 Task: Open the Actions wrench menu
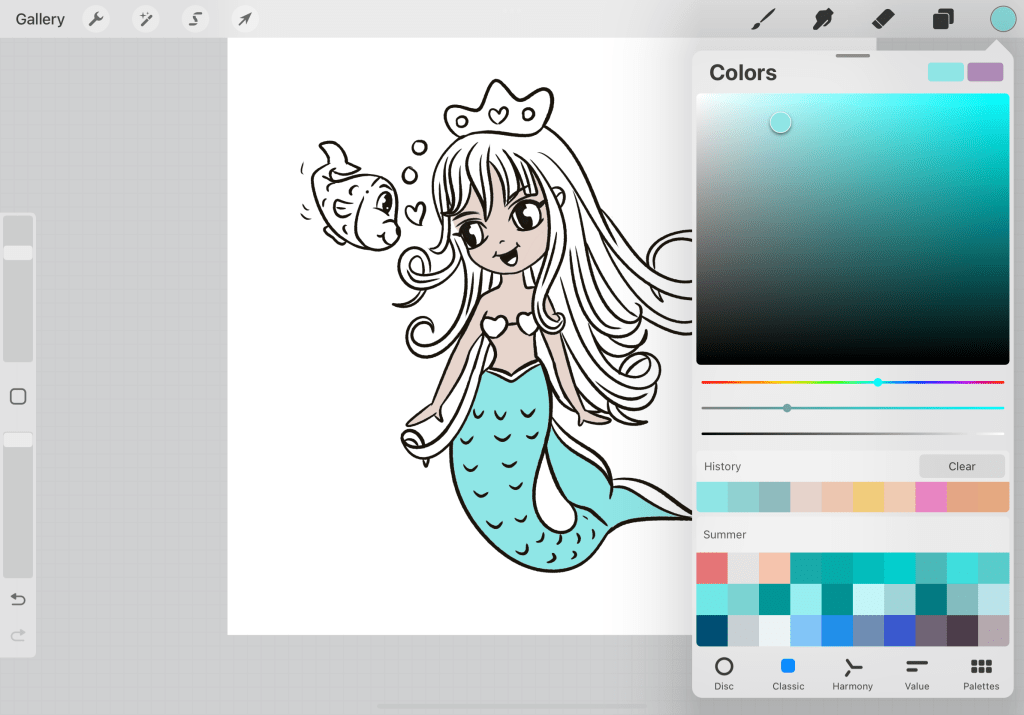click(x=96, y=19)
